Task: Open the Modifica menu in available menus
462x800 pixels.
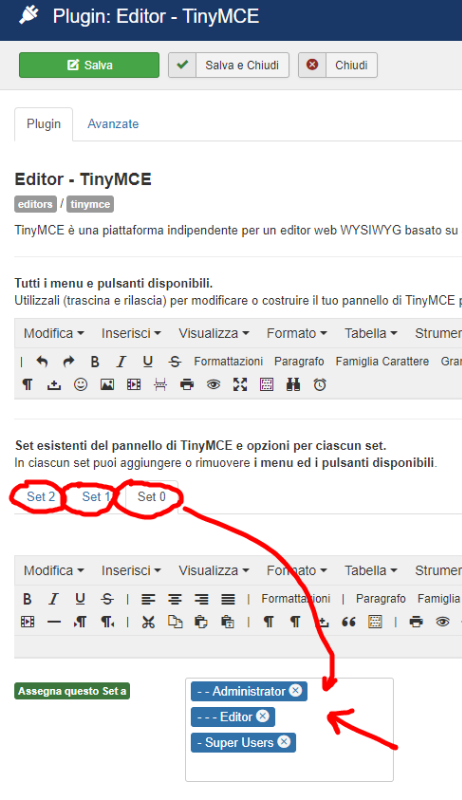Action: coord(54,333)
